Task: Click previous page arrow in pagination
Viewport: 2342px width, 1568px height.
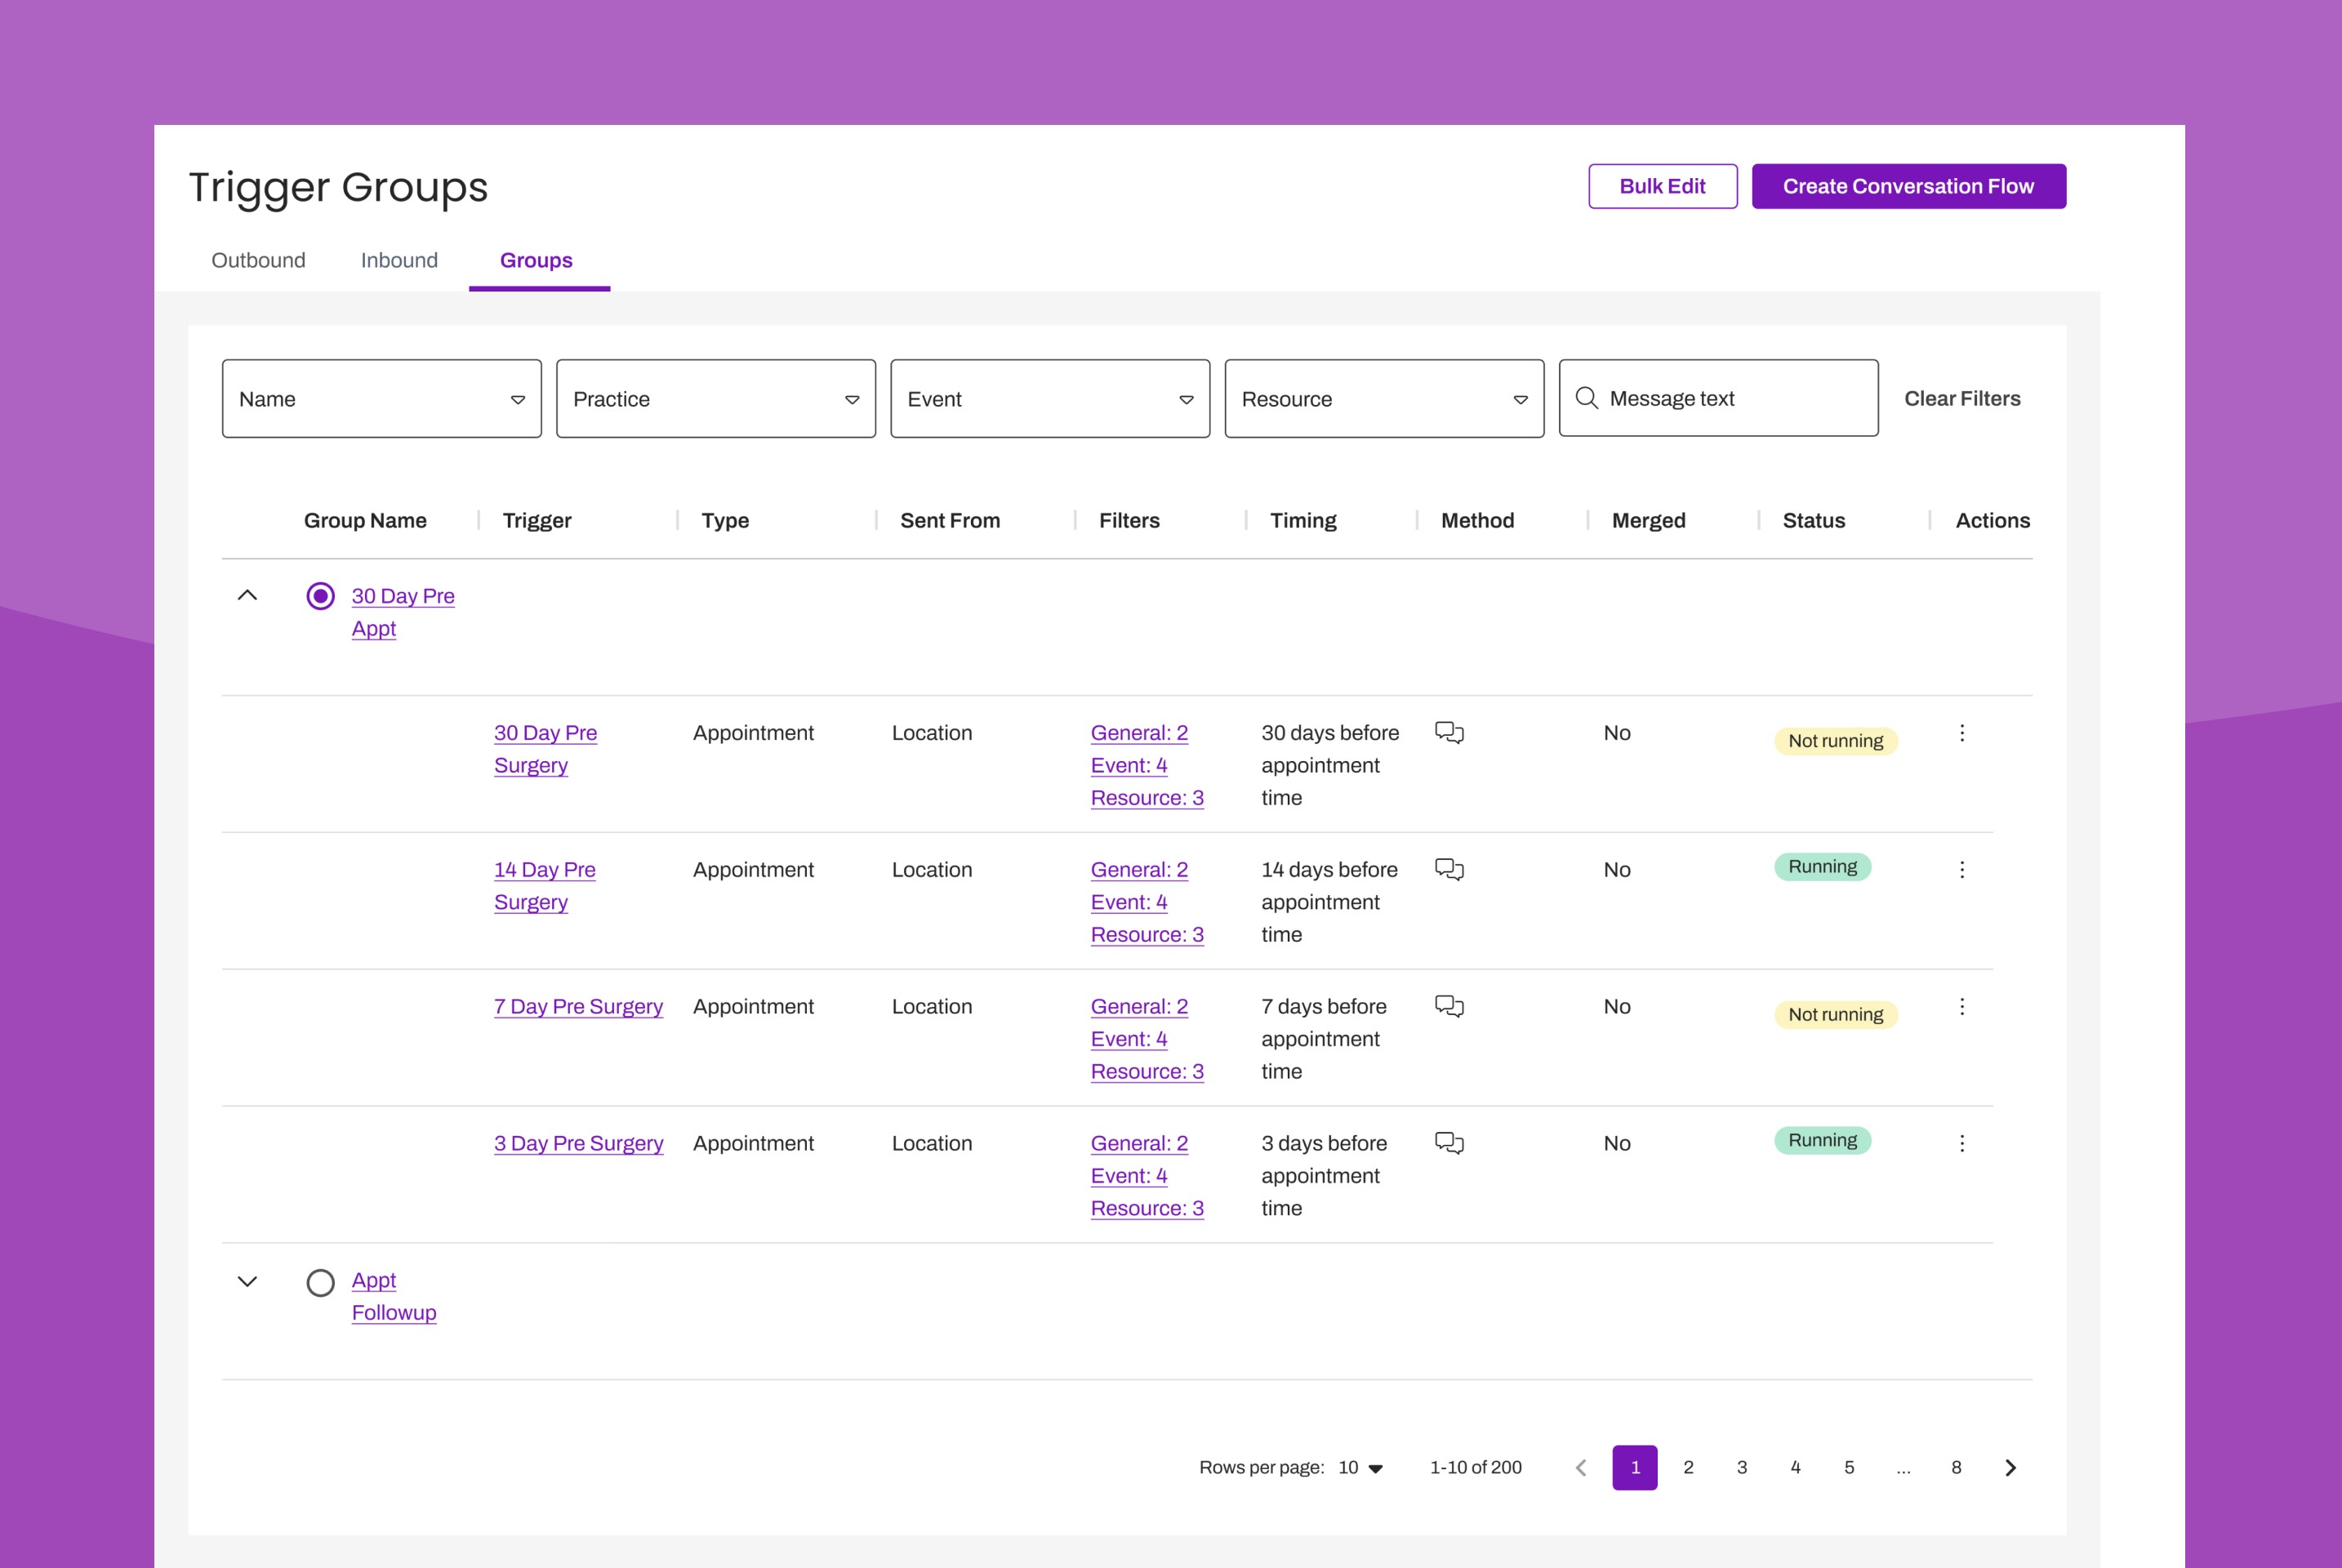Action: 1581,1467
